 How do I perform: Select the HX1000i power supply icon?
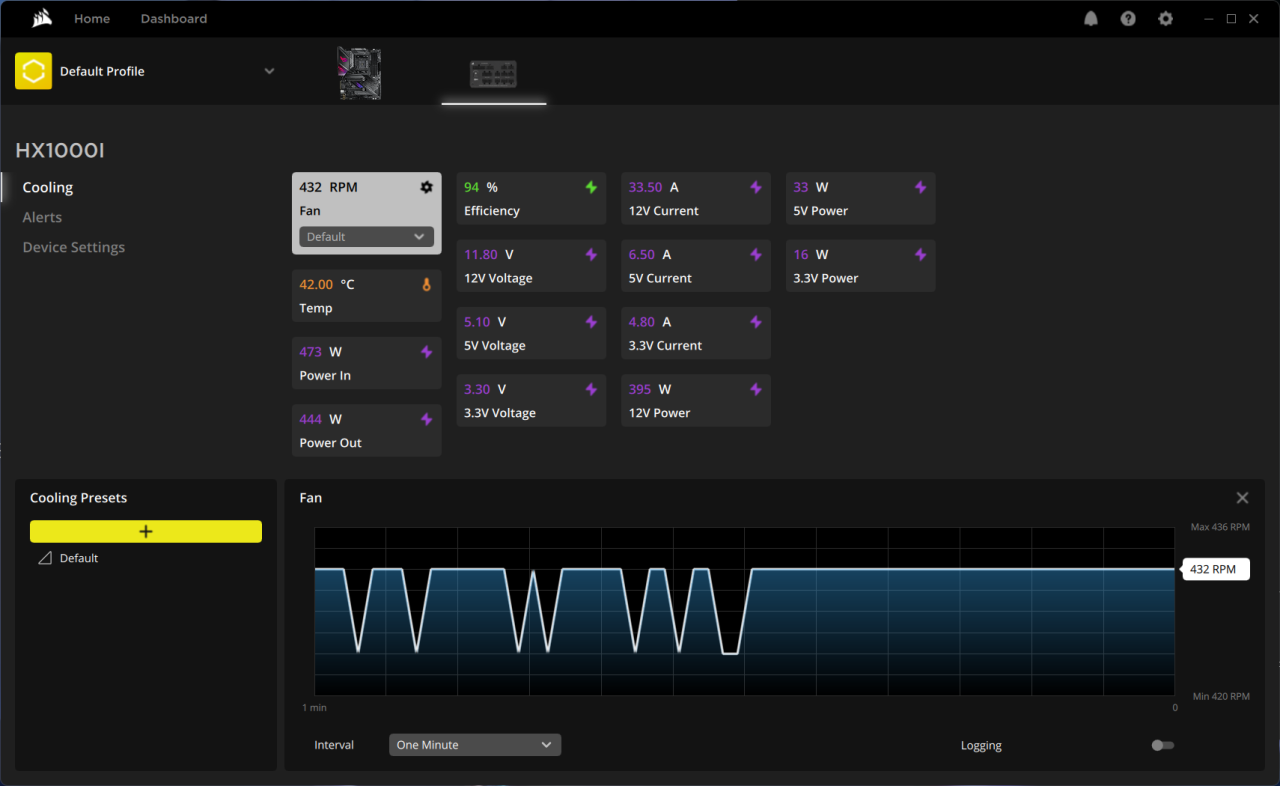493,73
